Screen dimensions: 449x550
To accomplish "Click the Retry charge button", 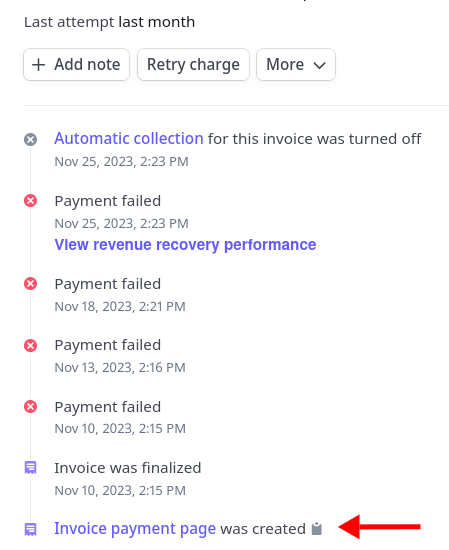I will 193,65.
